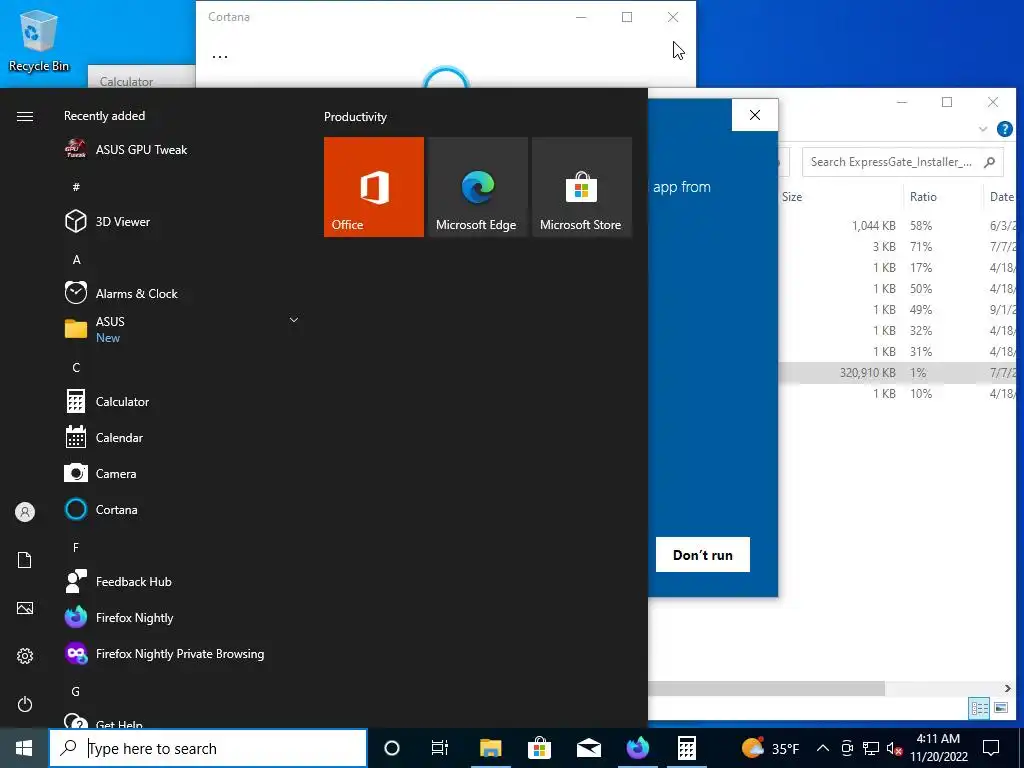Click the Productivity group title
The width and height of the screenshot is (1024, 768).
355,117
